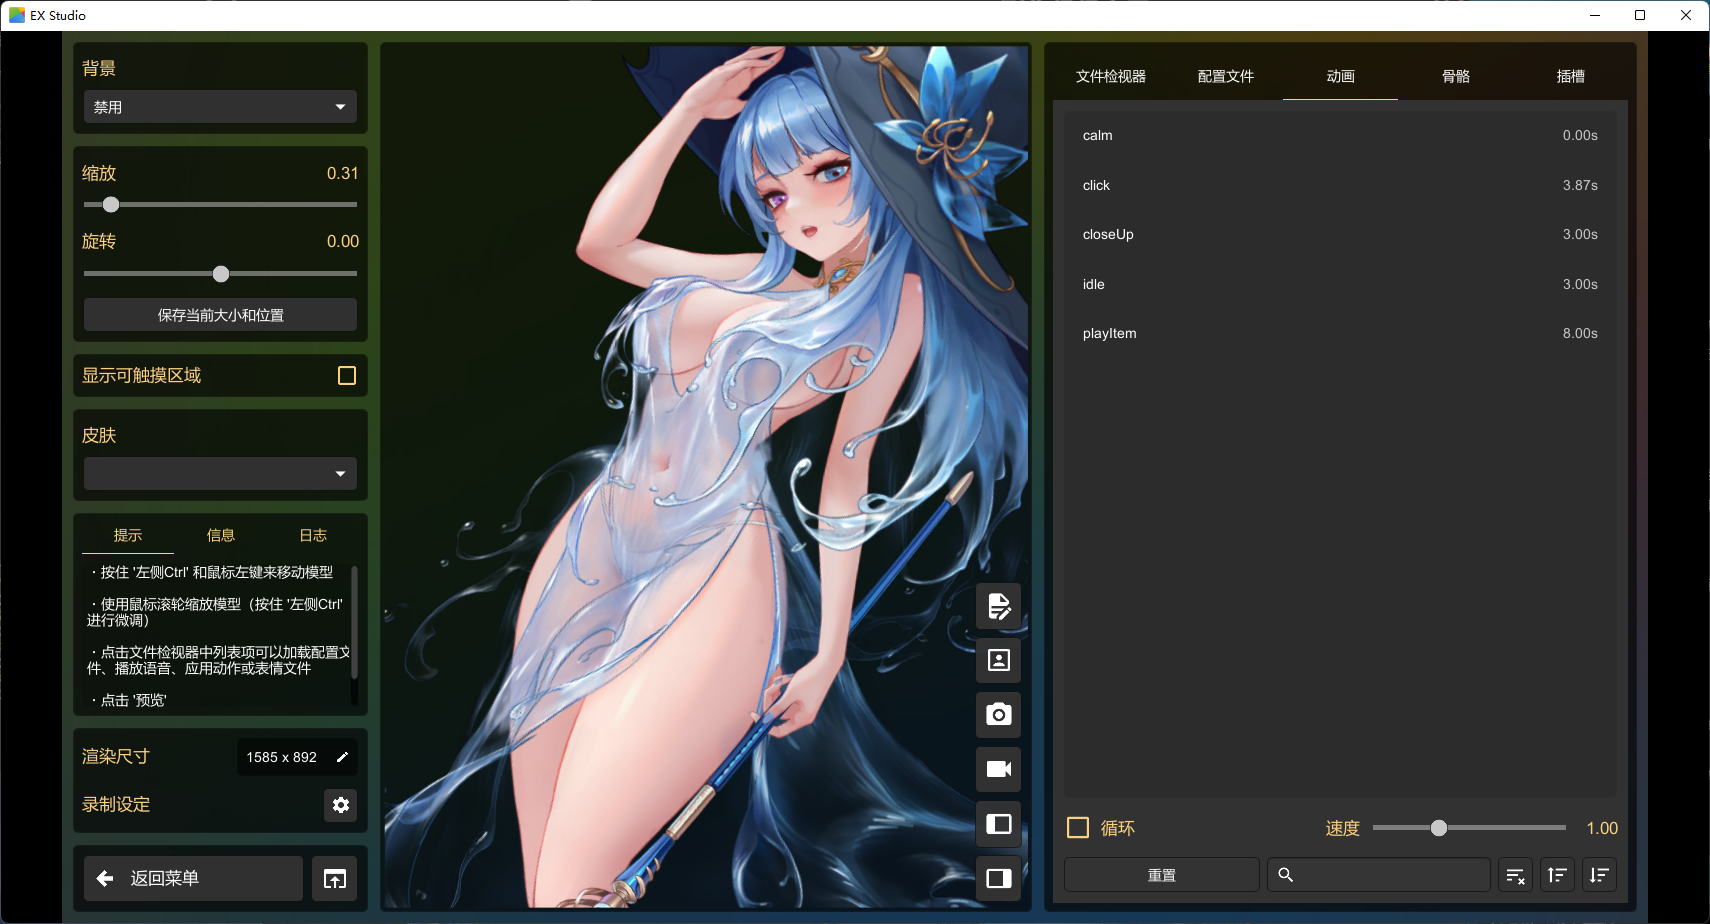Minimize the EX Studio window
This screenshot has height=924, width=1710.
tap(1595, 15)
